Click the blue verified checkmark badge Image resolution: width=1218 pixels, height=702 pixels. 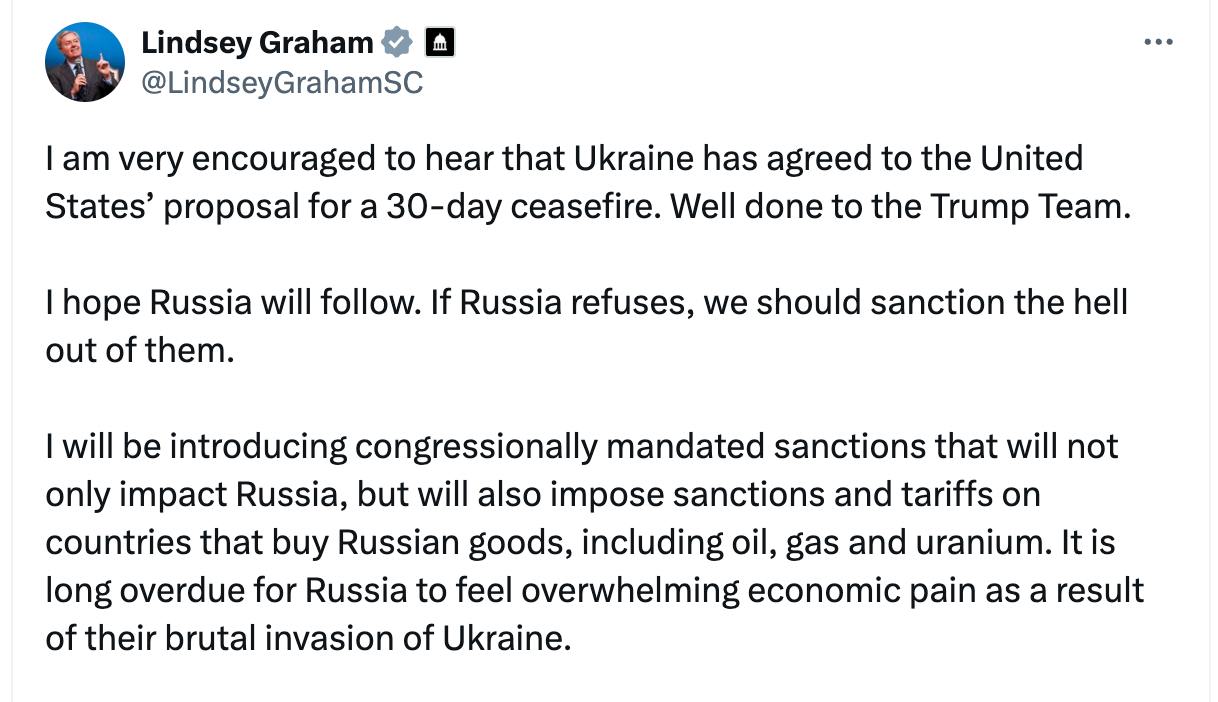(398, 43)
